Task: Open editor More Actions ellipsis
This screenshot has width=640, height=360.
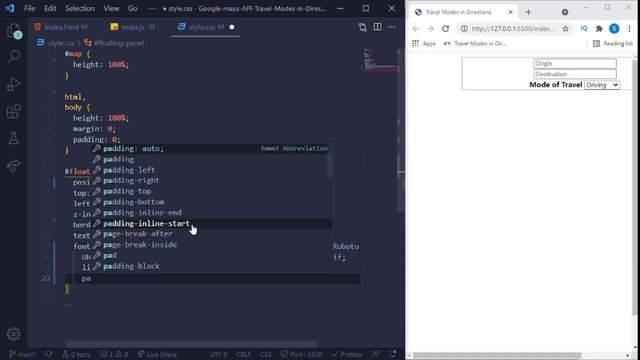Action: coord(392,27)
